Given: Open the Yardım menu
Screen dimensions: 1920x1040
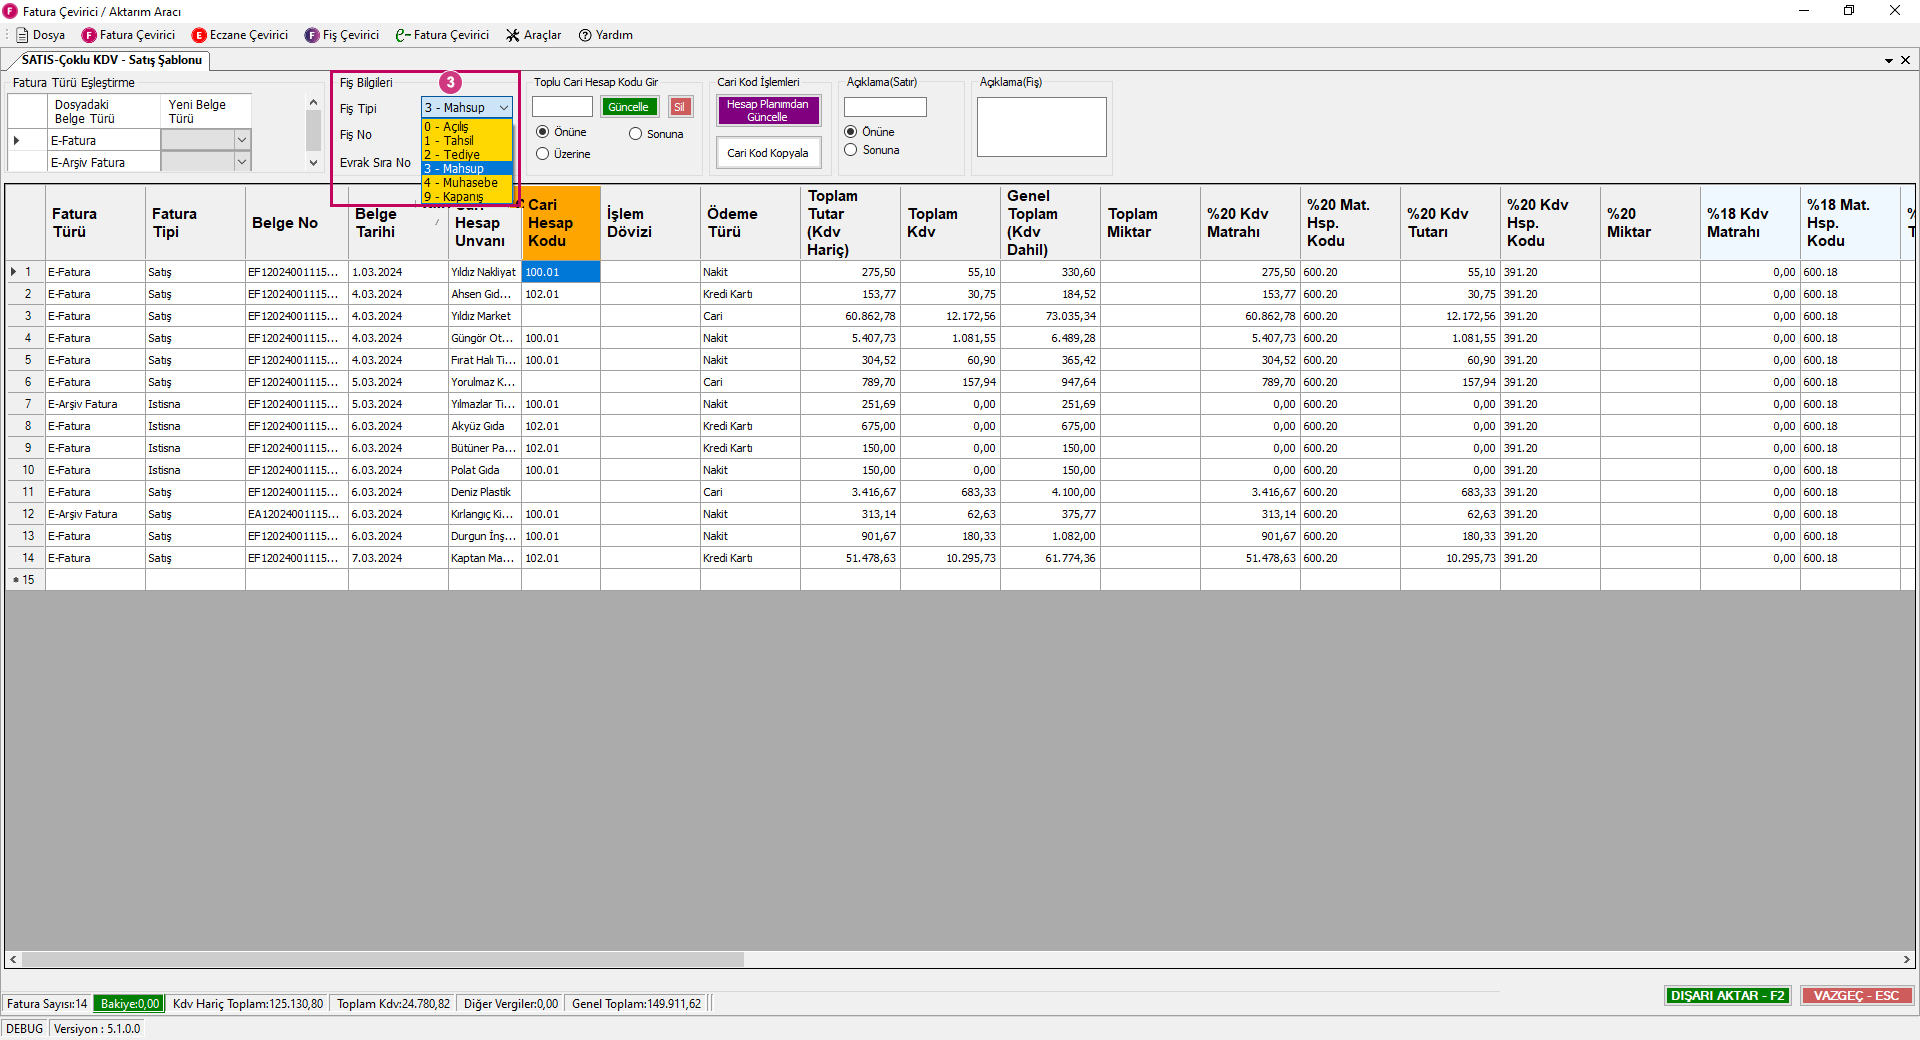Looking at the screenshot, I should pos(605,35).
